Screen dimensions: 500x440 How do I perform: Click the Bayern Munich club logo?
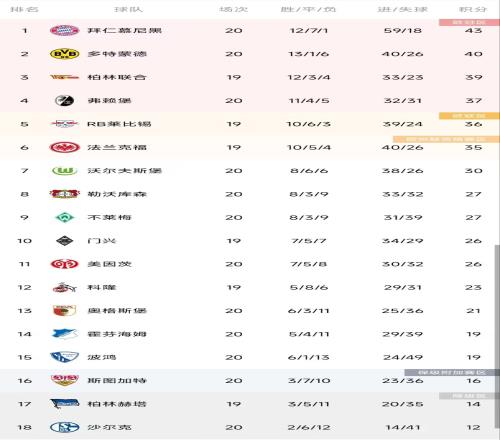click(x=64, y=30)
